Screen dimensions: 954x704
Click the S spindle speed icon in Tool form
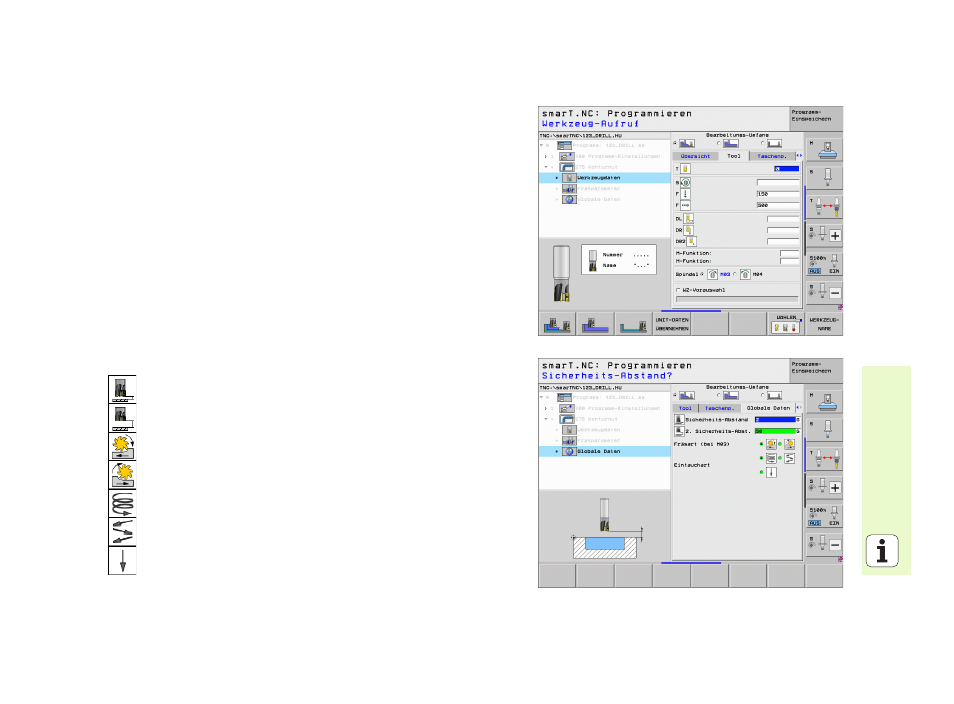tap(685, 182)
